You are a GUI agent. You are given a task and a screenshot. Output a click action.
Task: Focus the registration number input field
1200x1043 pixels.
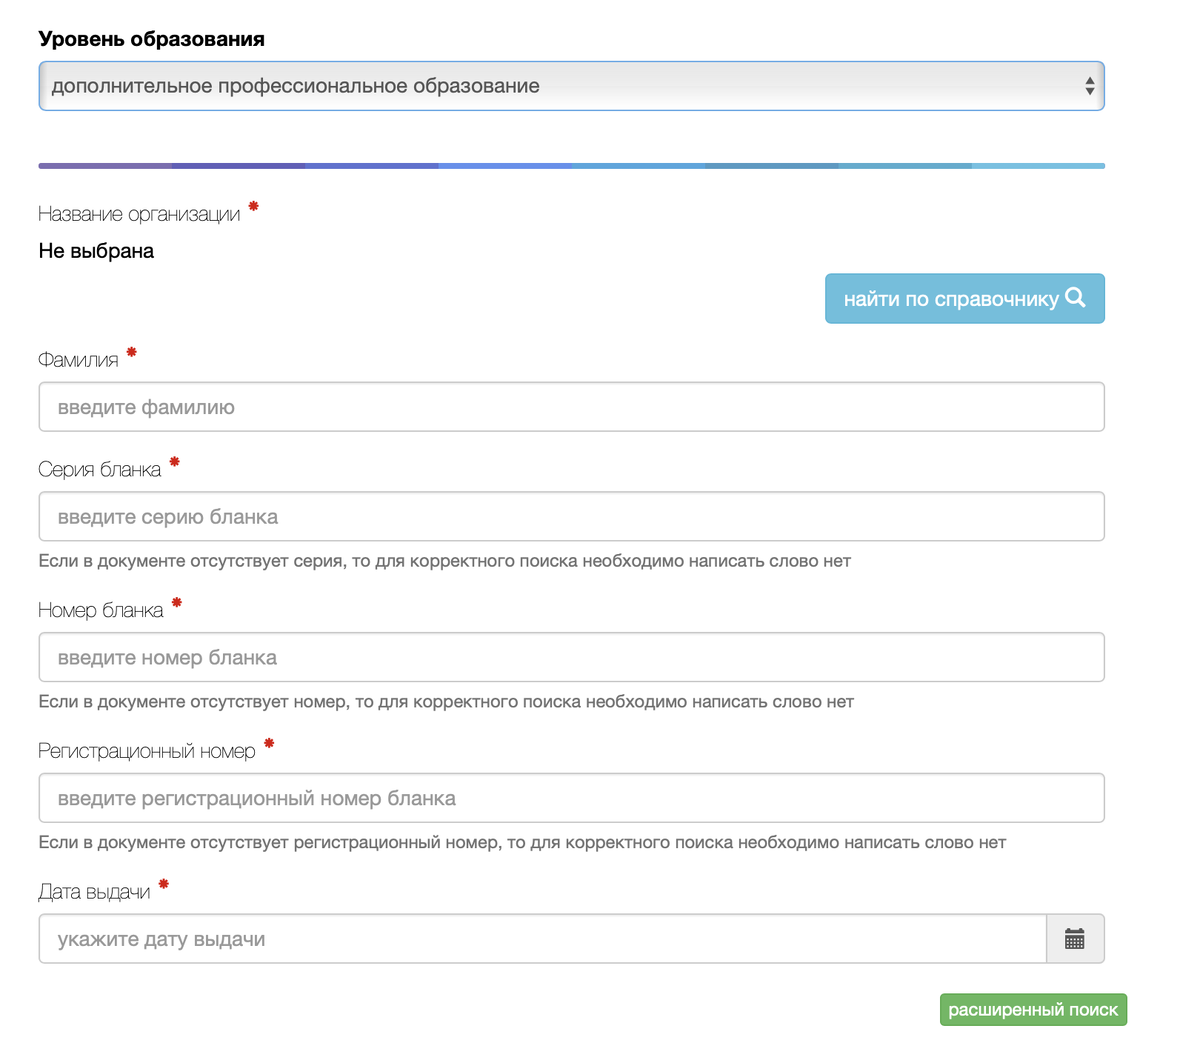[570, 799]
